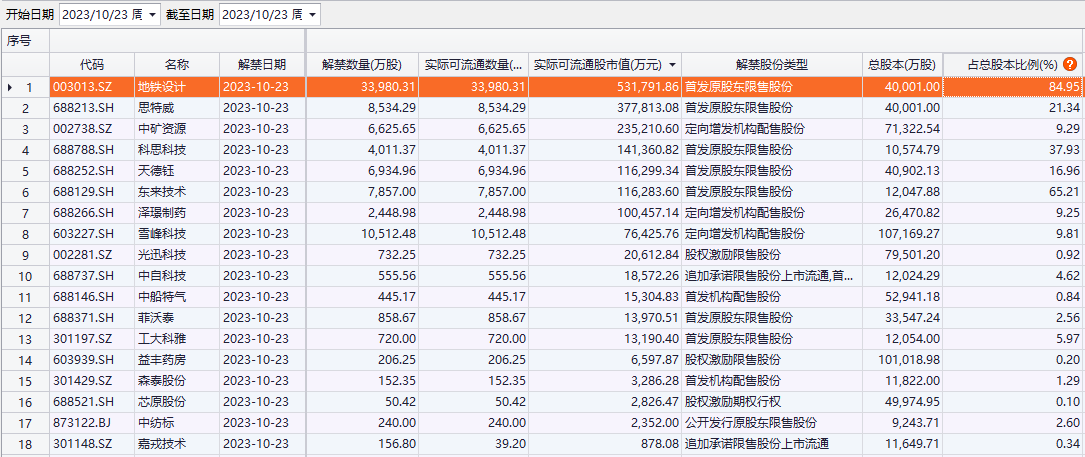This screenshot has height=457, width=1085.
Task: Sort by the 代码 column header
Action: point(92,65)
